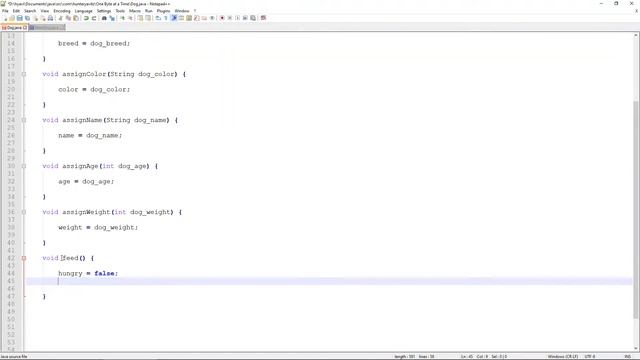Open the Settings menu
The image size is (640, 360).
(104, 11)
